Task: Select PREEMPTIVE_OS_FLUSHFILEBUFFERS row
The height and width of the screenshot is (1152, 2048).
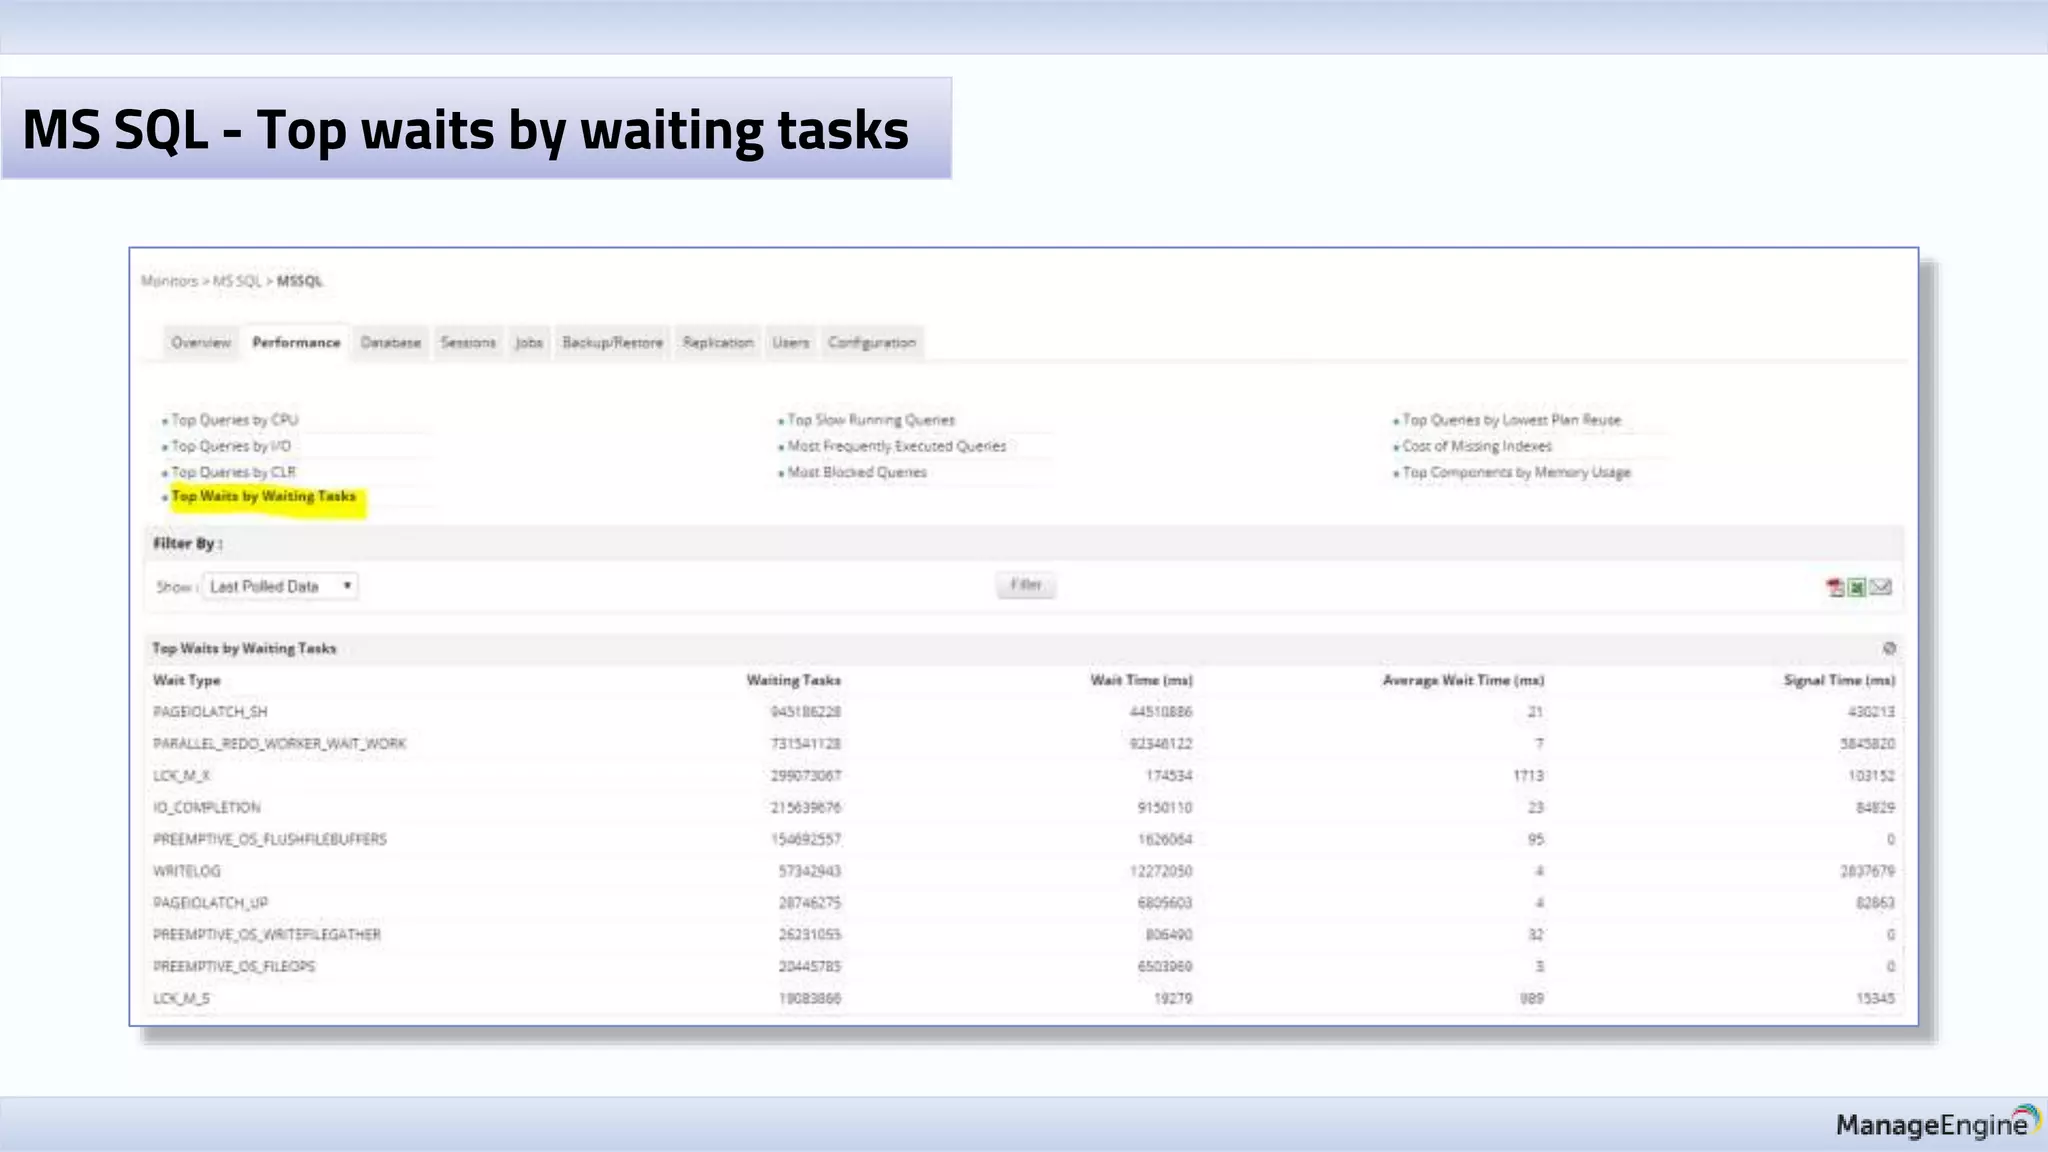Action: click(1024, 839)
